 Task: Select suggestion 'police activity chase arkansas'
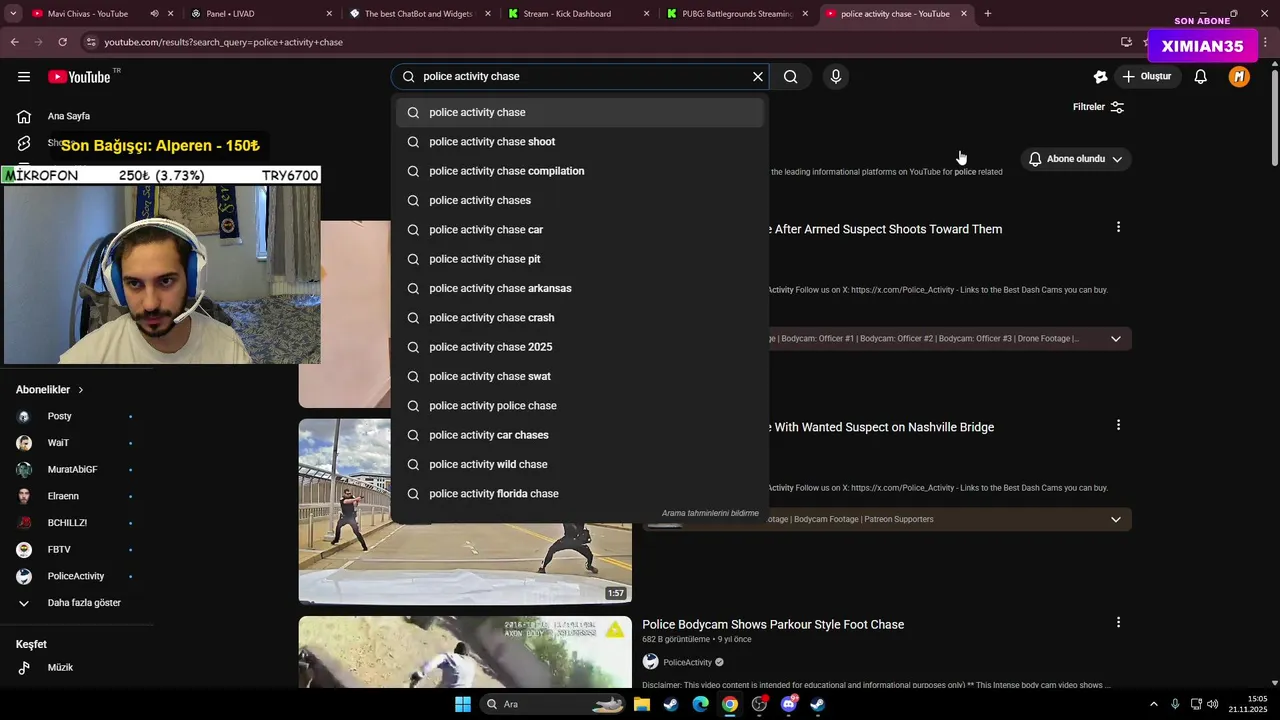[x=580, y=288]
